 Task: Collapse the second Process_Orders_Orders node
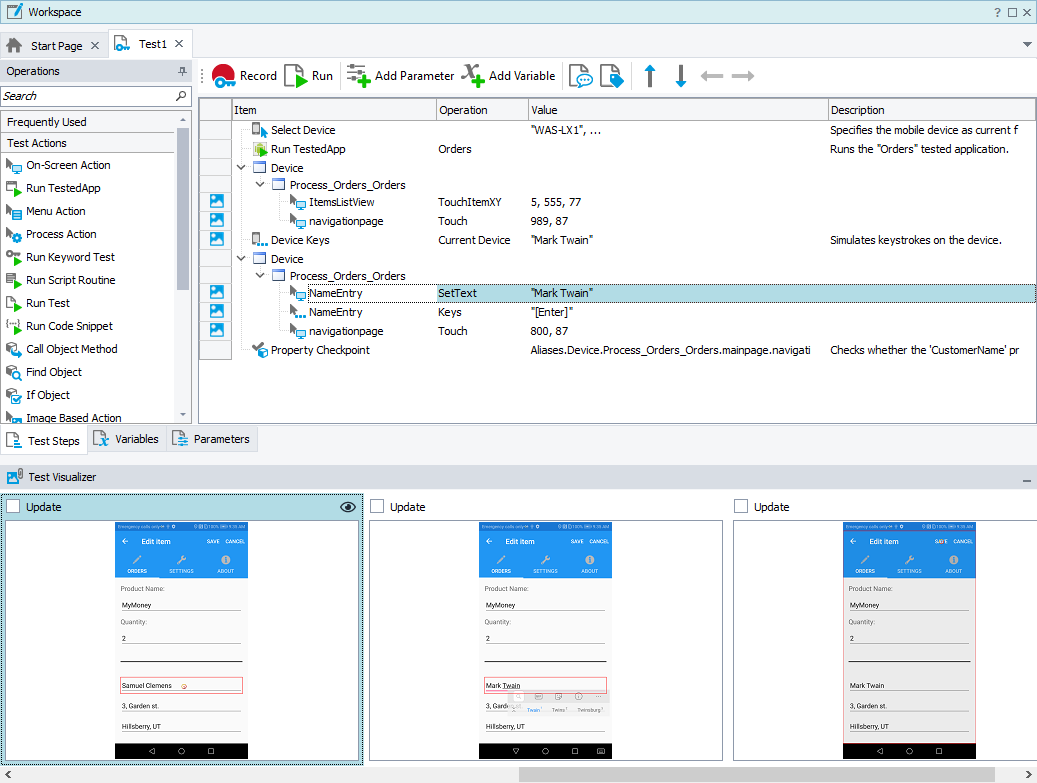[260, 275]
